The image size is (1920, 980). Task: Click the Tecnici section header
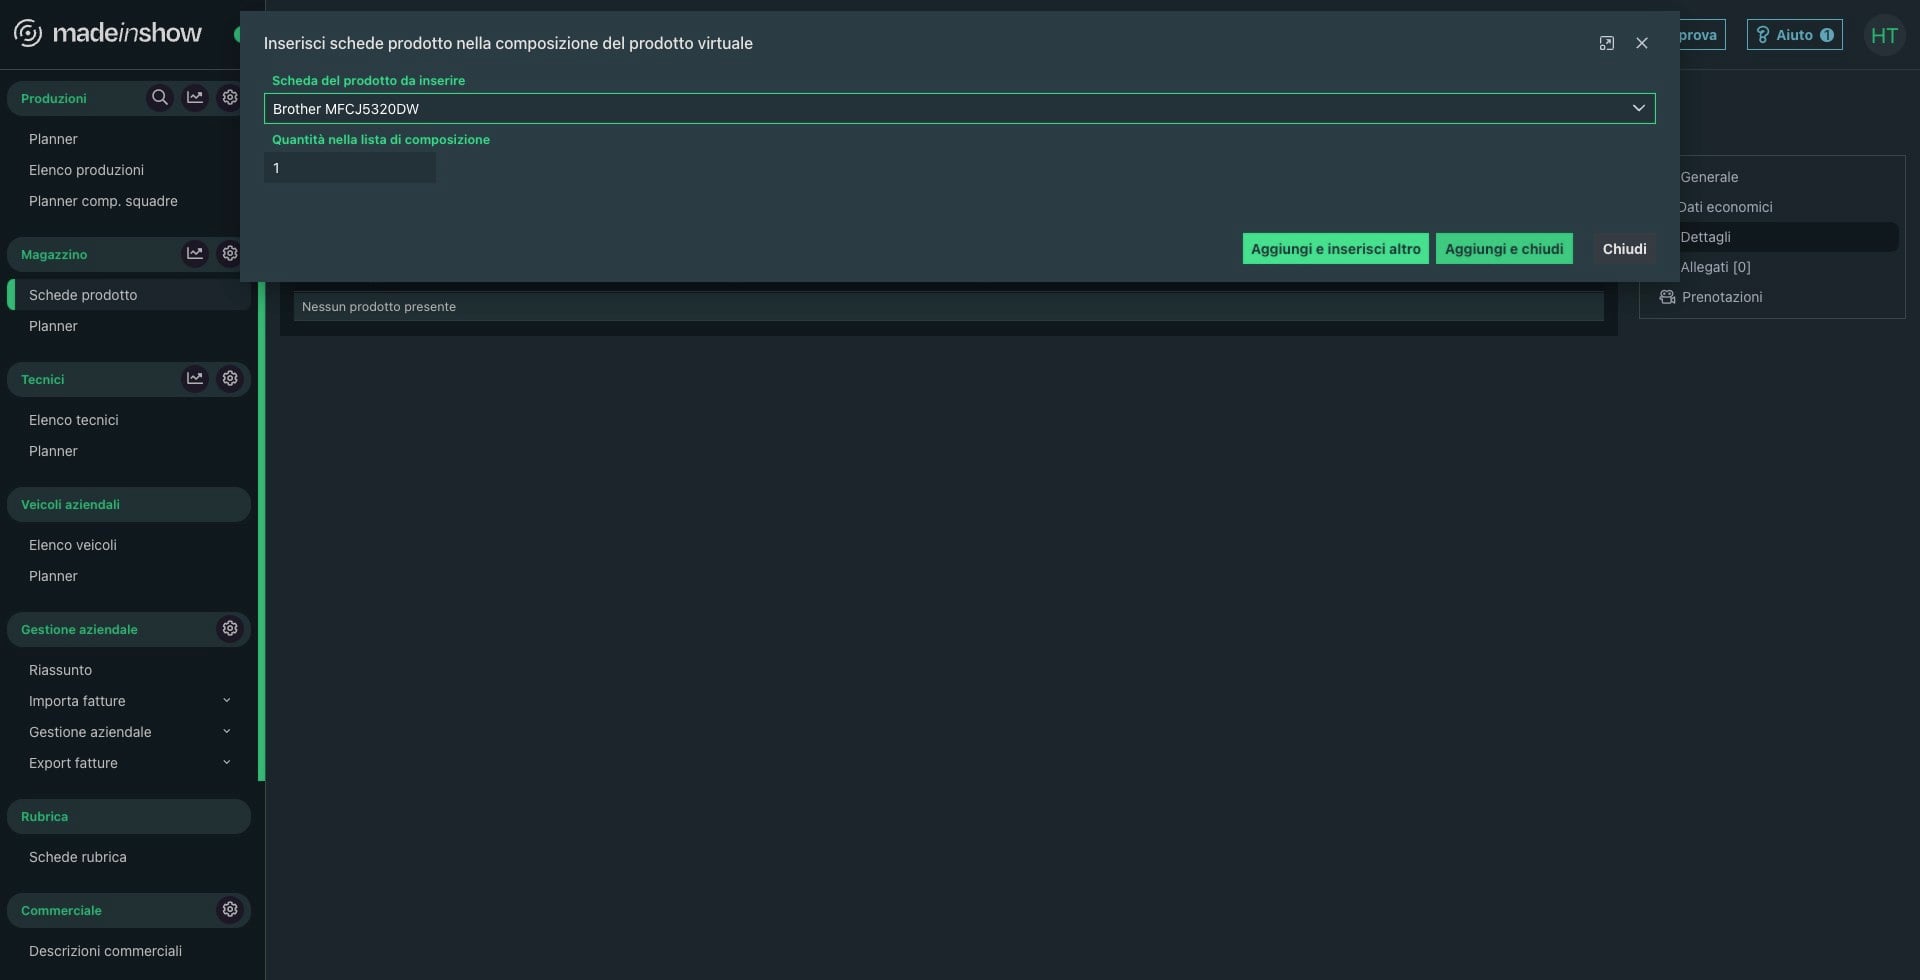click(x=43, y=379)
